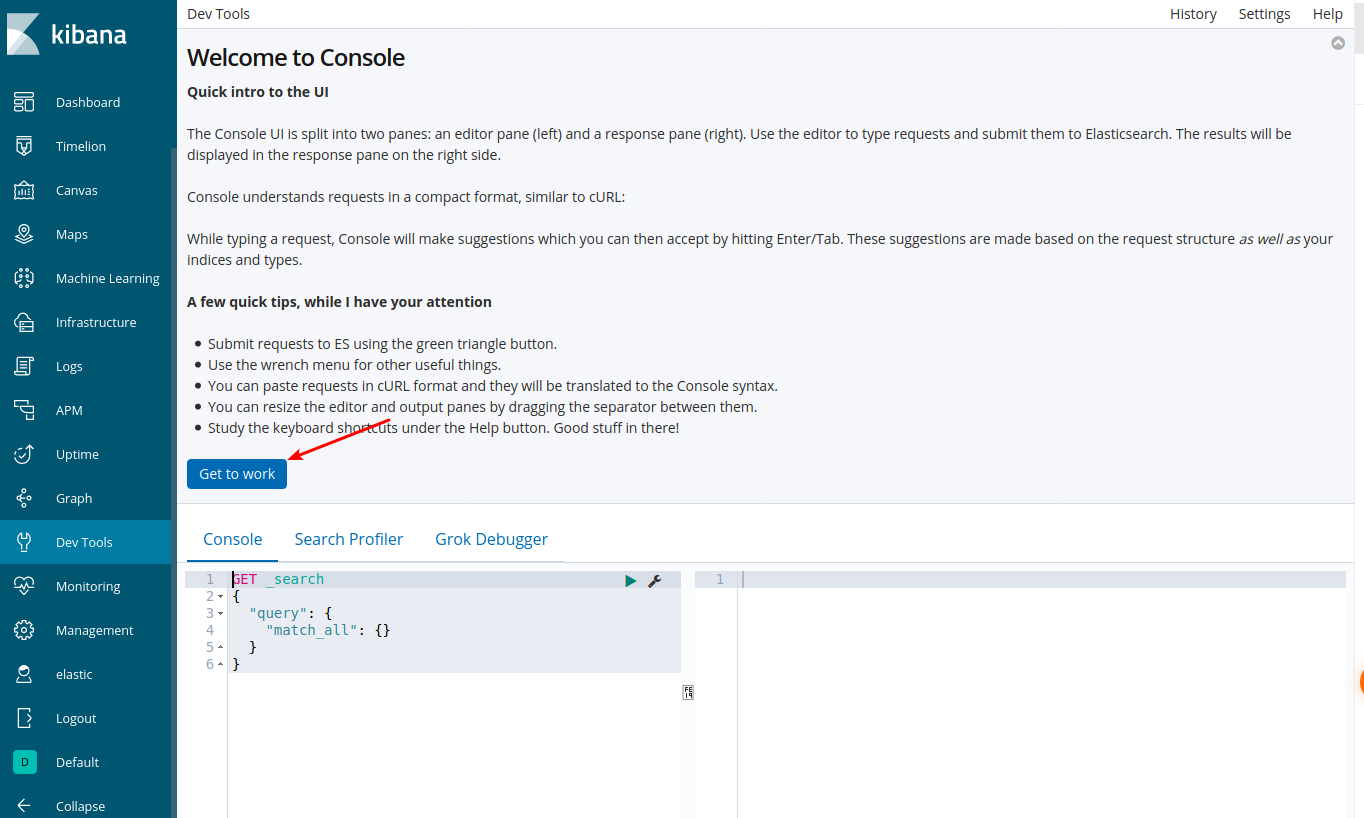Run request with green triangle button
Image resolution: width=1364 pixels, height=818 pixels.
[x=630, y=580]
